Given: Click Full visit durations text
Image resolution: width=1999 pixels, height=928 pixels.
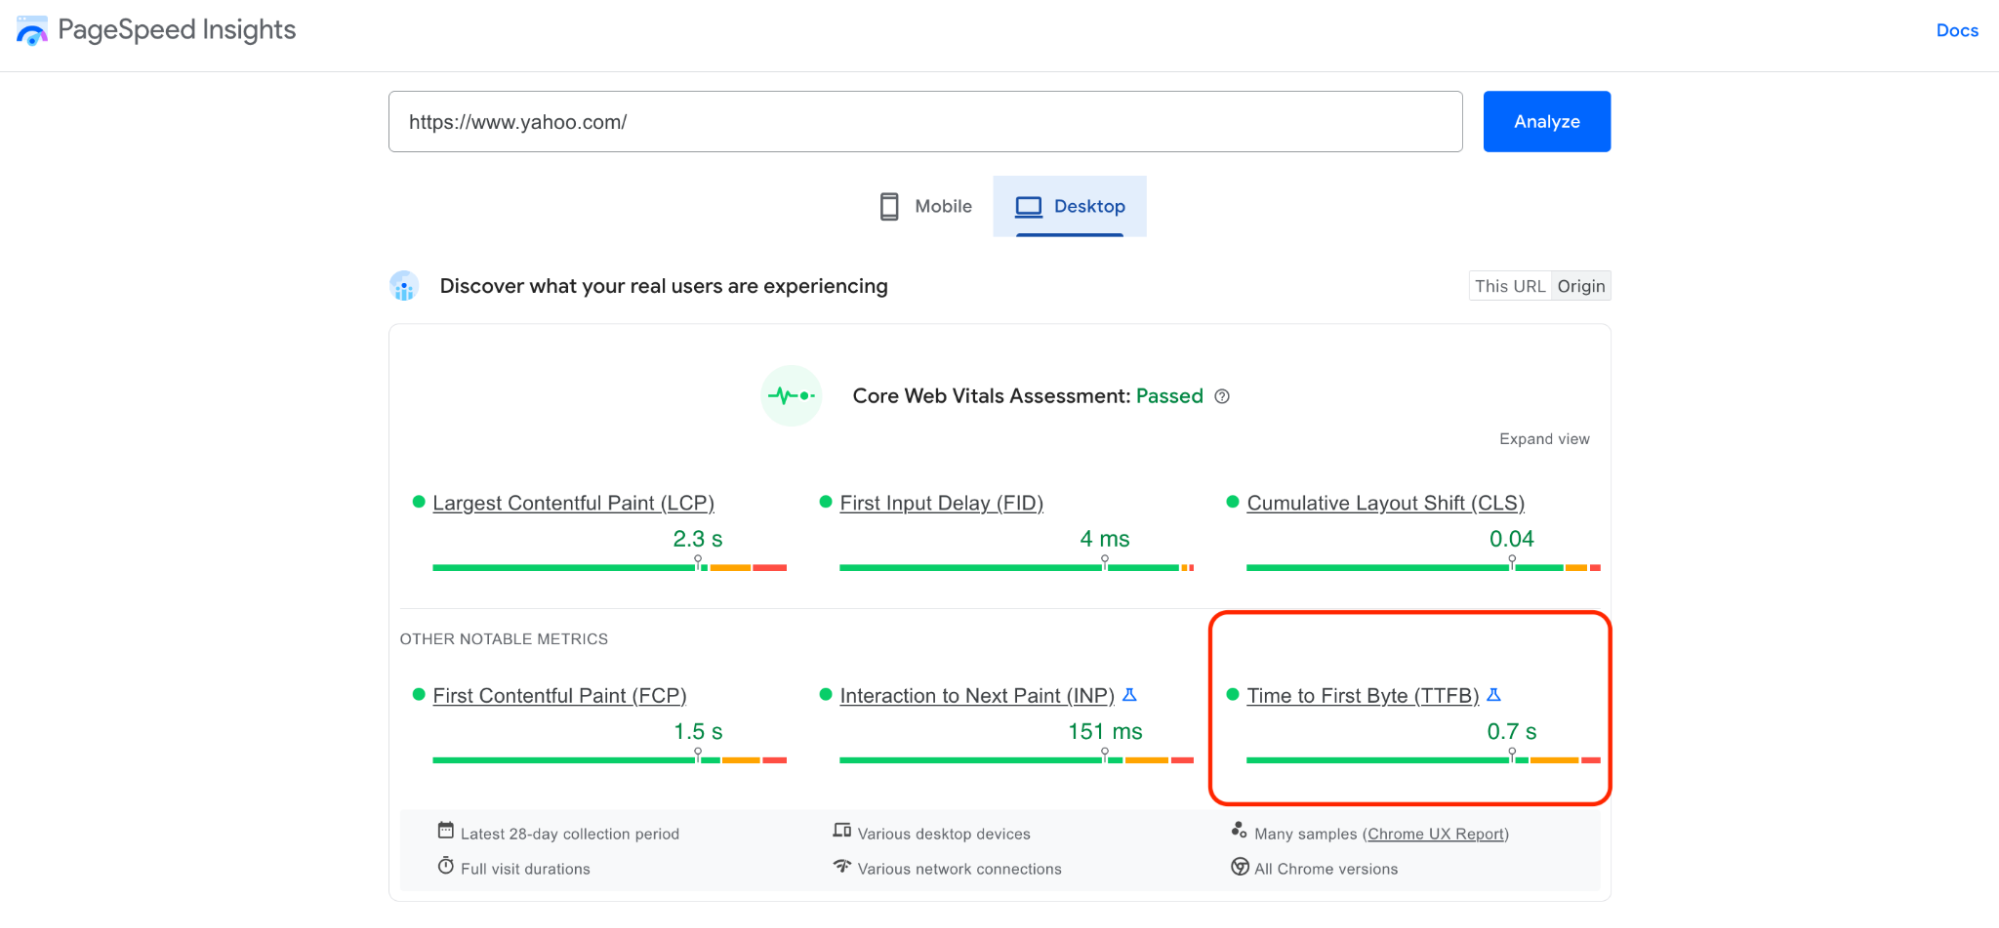Looking at the screenshot, I should [x=525, y=869].
